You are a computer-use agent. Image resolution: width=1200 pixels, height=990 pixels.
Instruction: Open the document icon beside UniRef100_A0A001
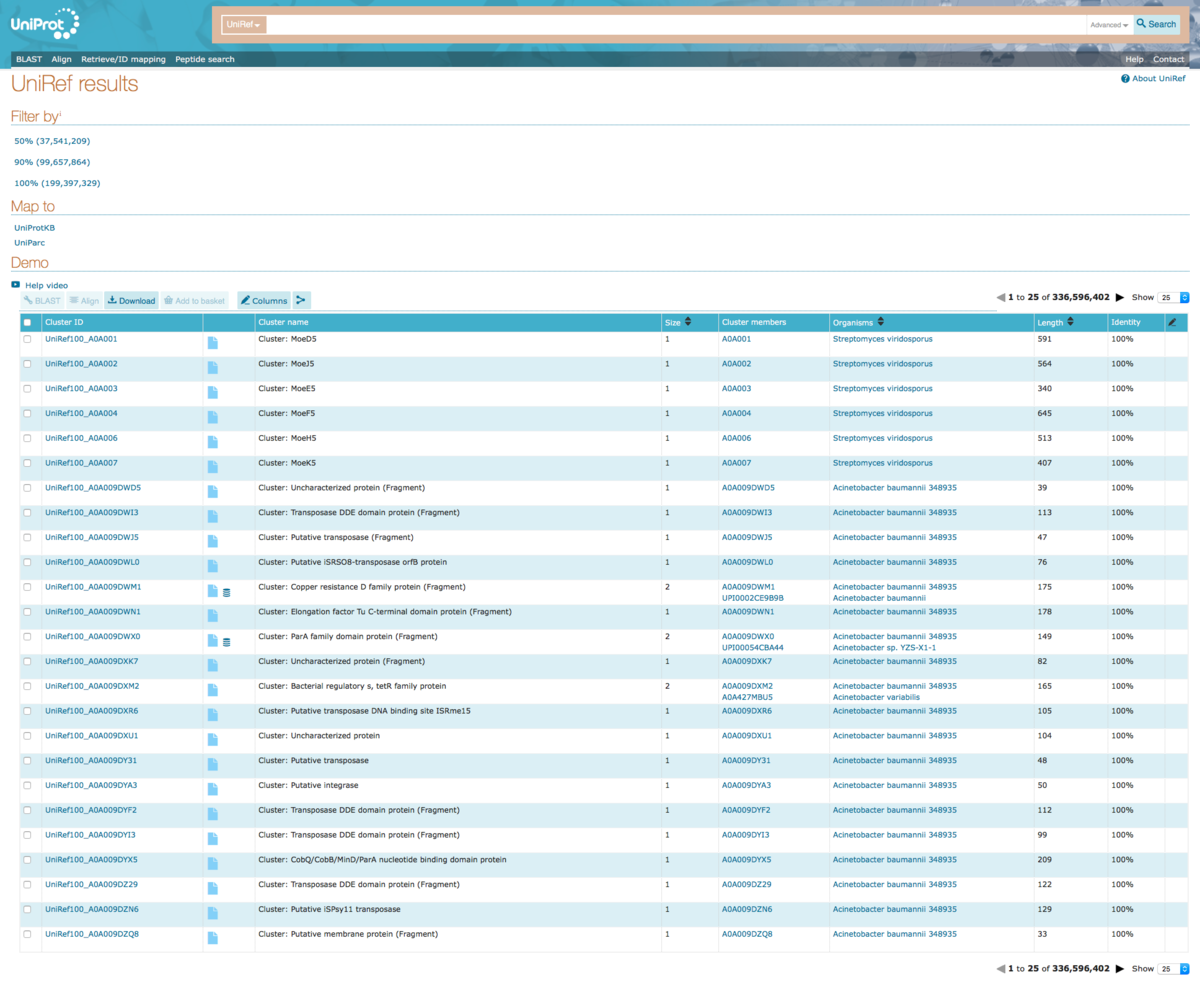click(x=212, y=340)
